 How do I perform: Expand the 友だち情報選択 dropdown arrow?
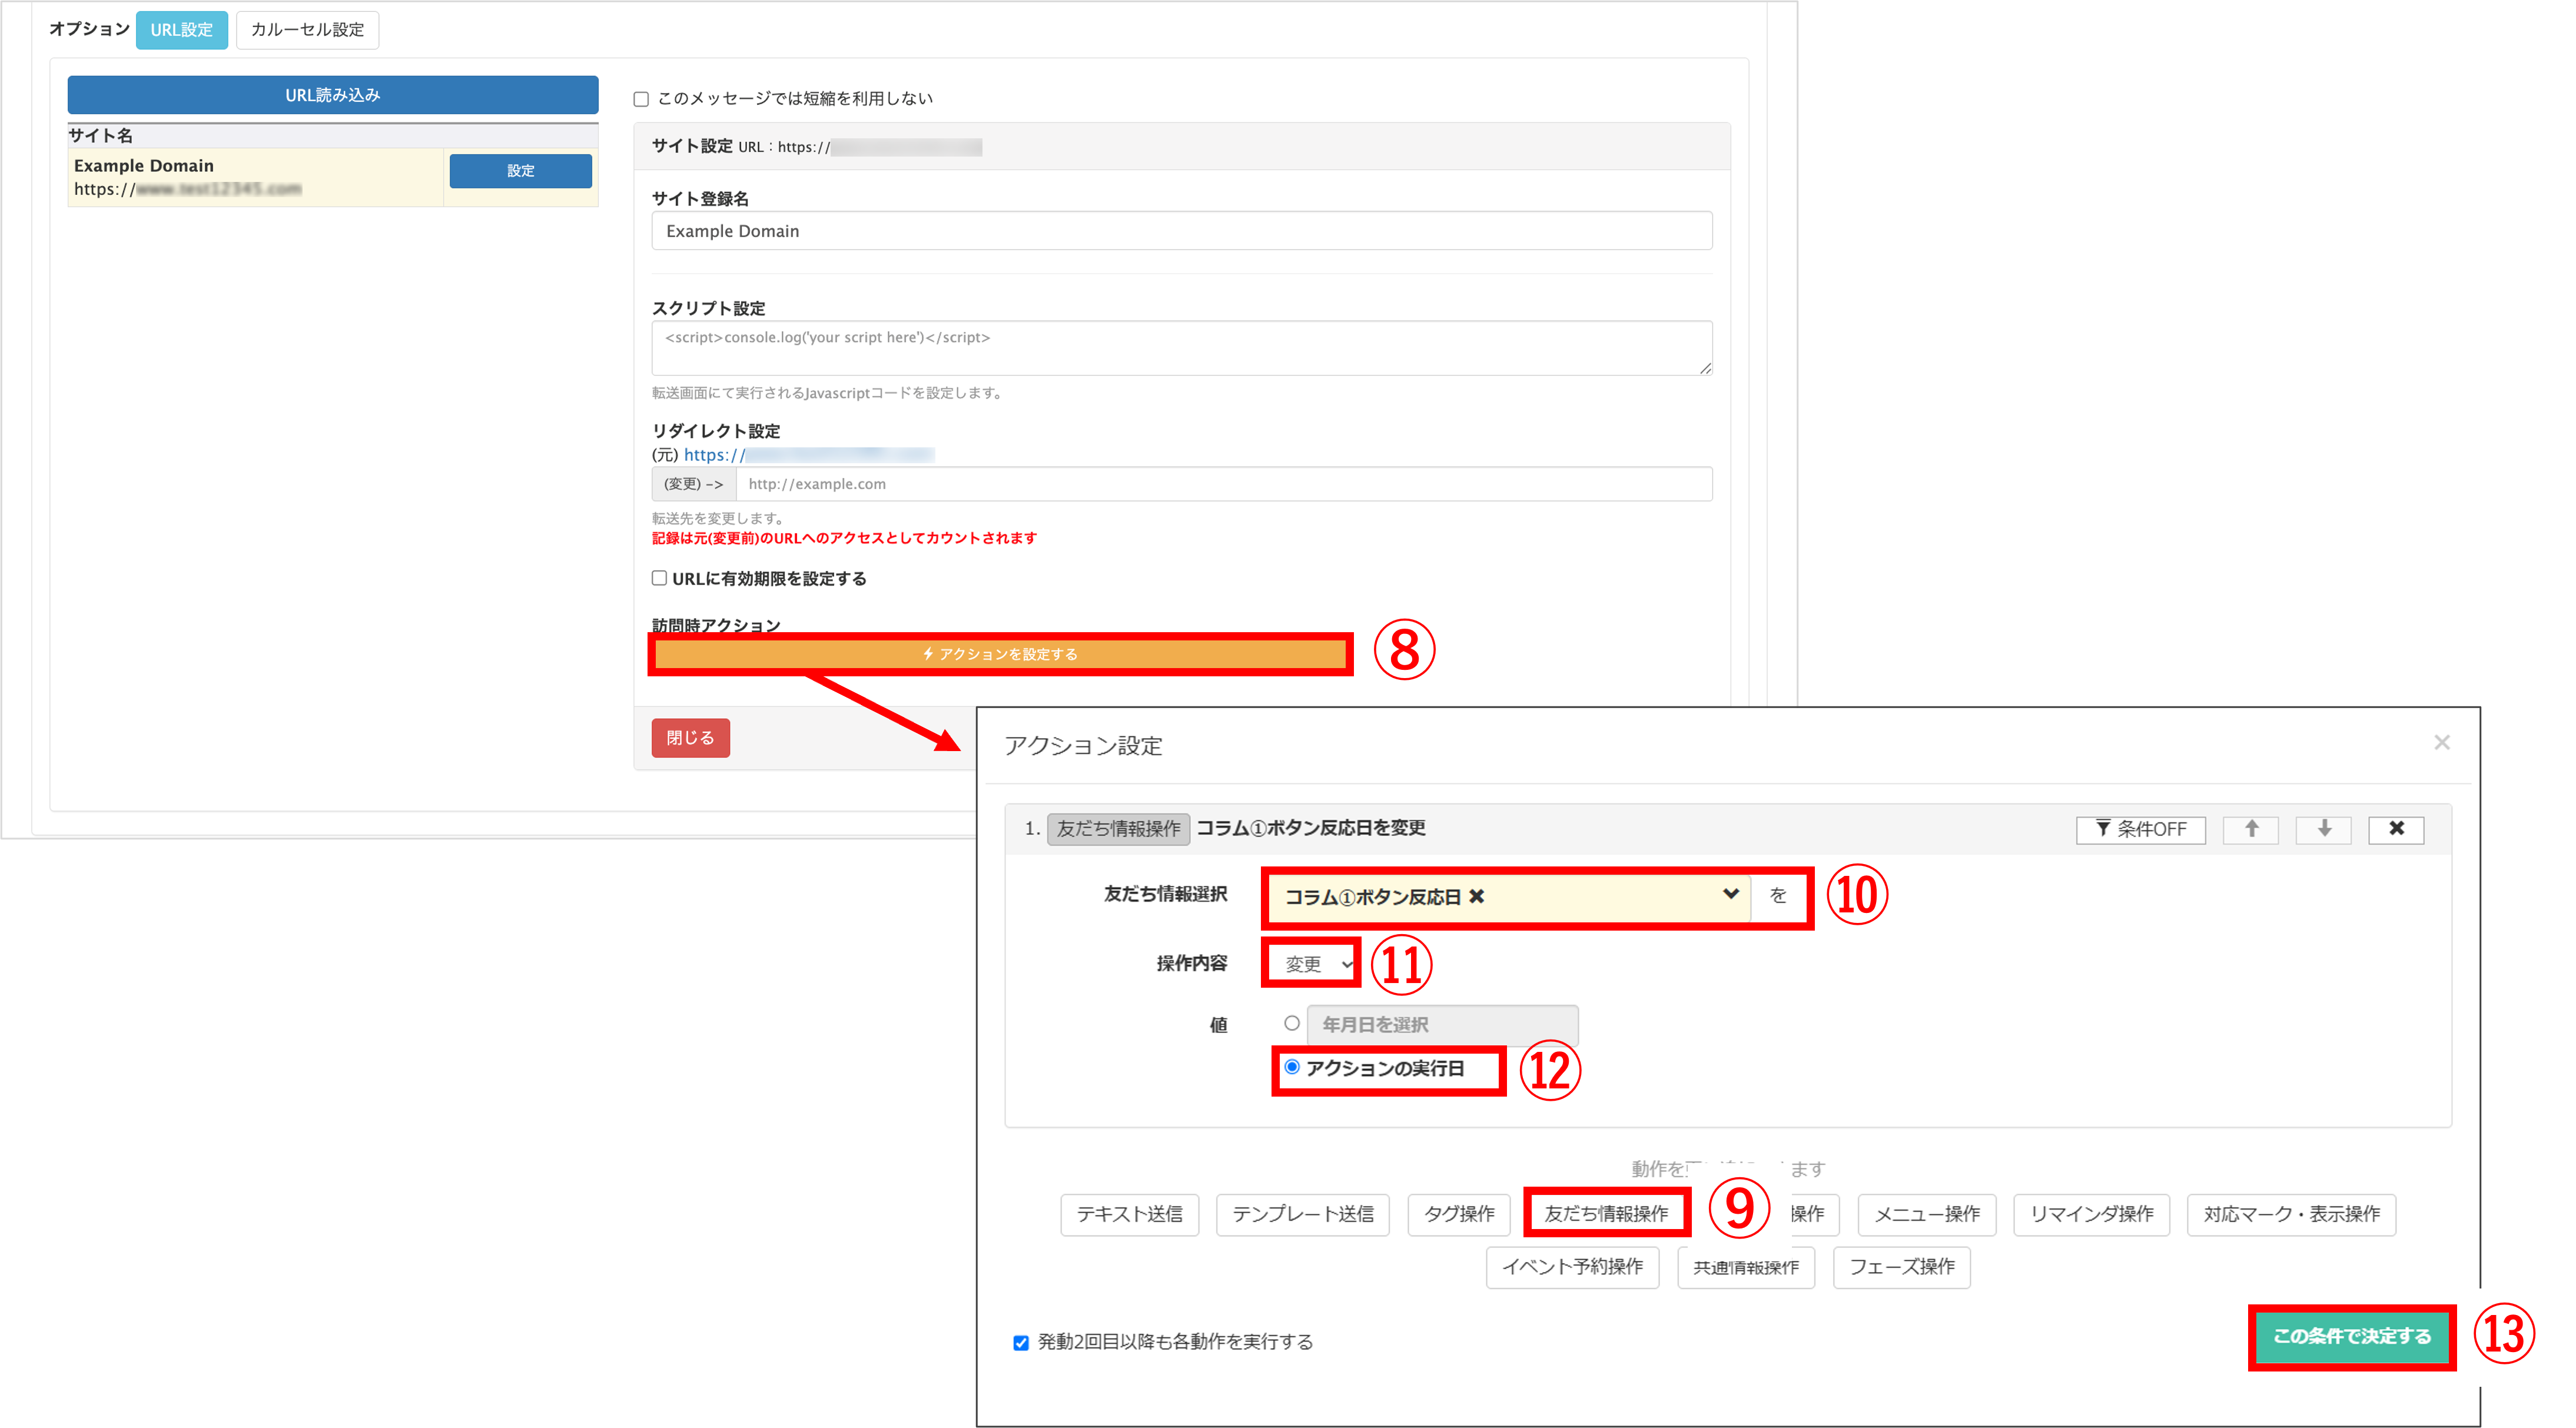[x=1730, y=895]
